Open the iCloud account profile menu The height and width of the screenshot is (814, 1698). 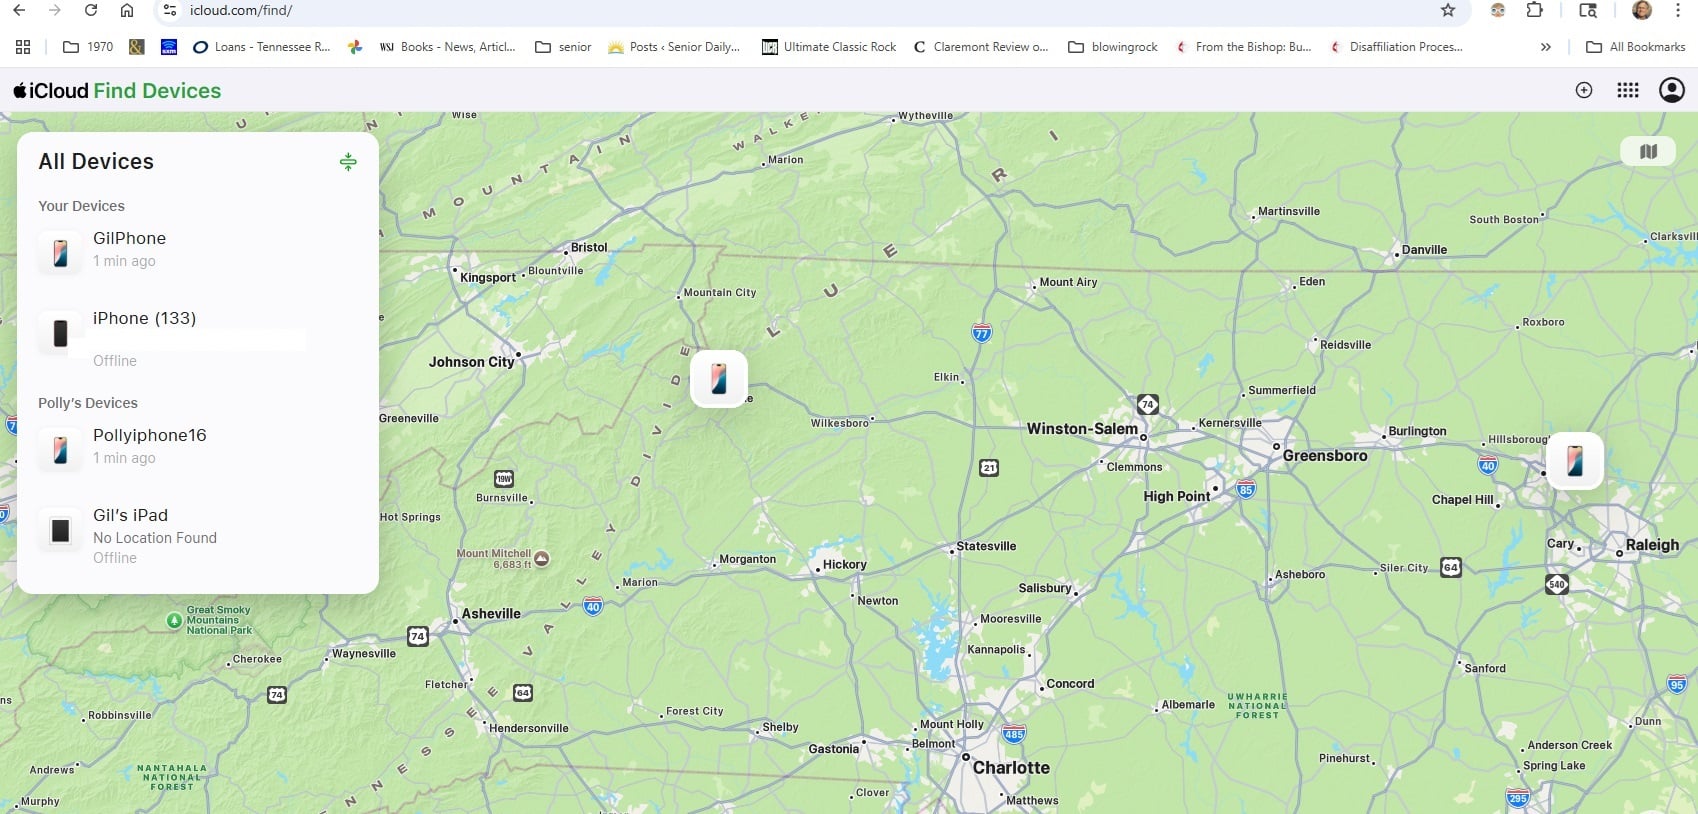[1672, 90]
